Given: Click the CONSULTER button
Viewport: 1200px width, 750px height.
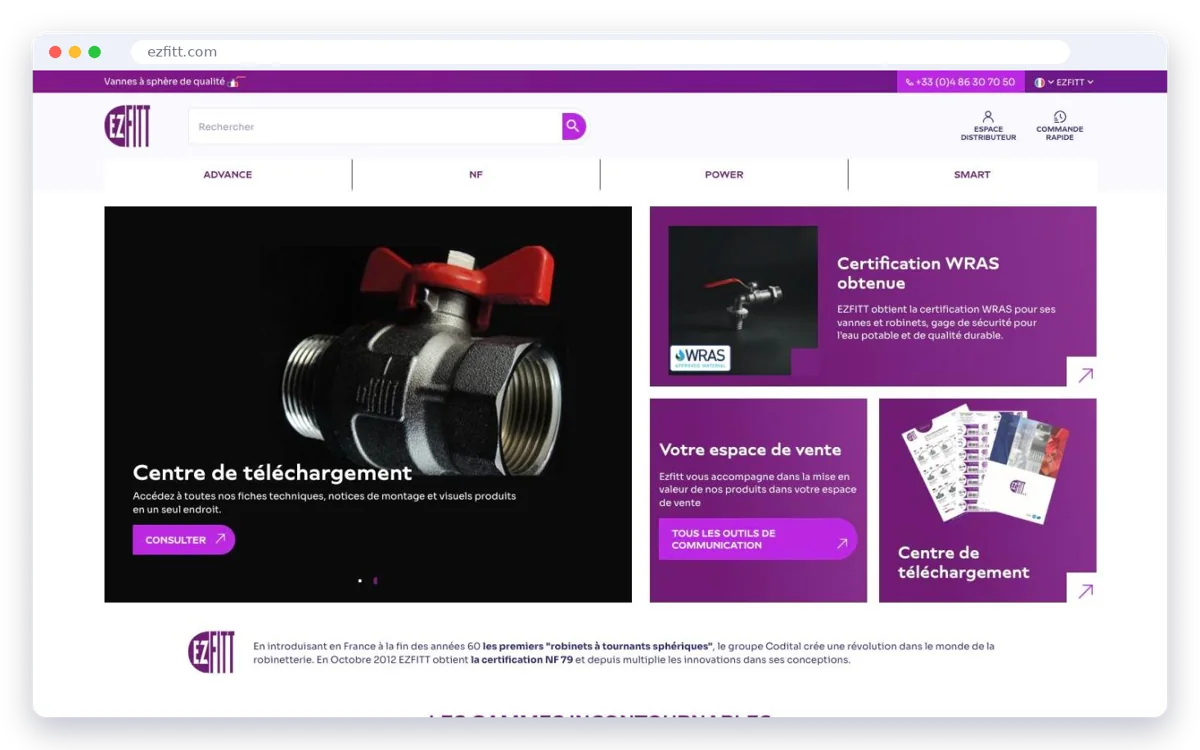Looking at the screenshot, I should (184, 540).
